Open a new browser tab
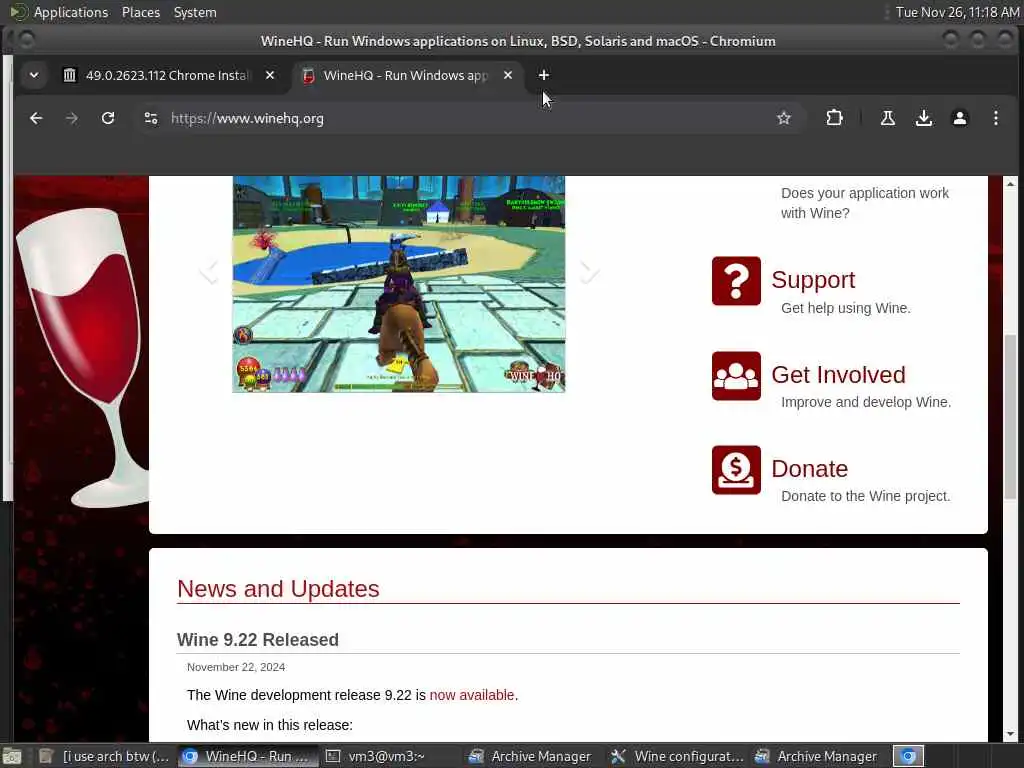This screenshot has width=1024, height=768. (543, 75)
